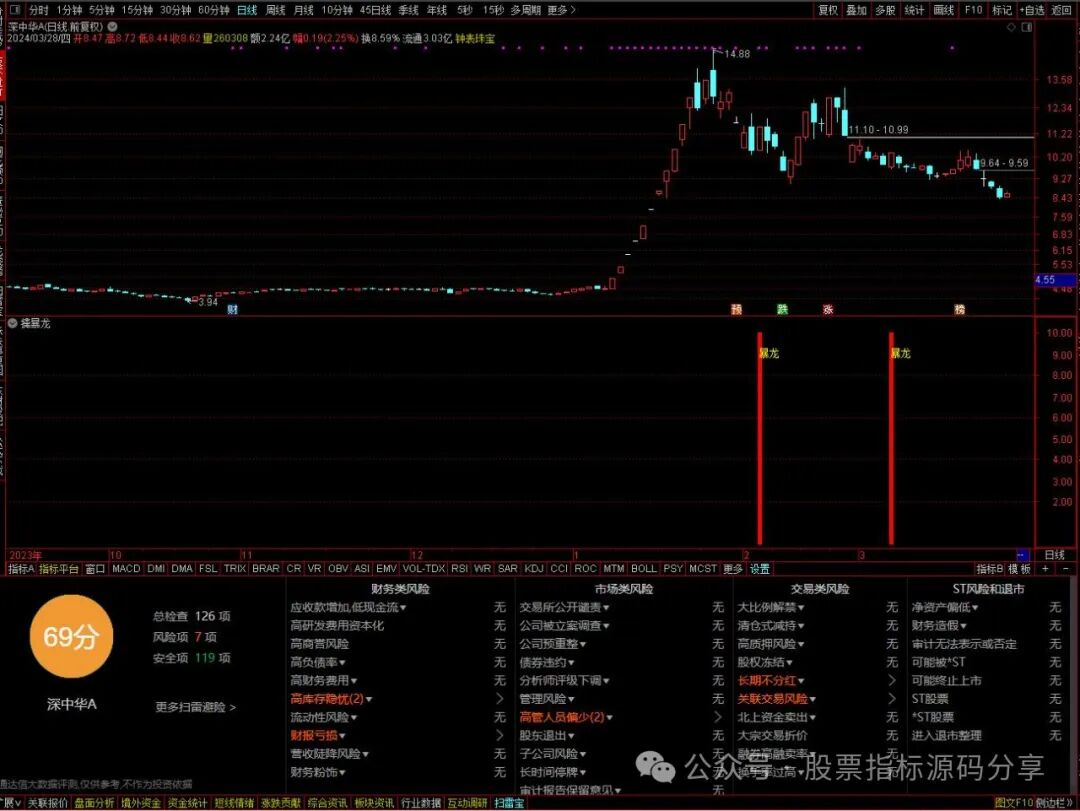1080x811 pixels.
Task: Click the blue icon at time axis end
Action: click(x=1023, y=555)
